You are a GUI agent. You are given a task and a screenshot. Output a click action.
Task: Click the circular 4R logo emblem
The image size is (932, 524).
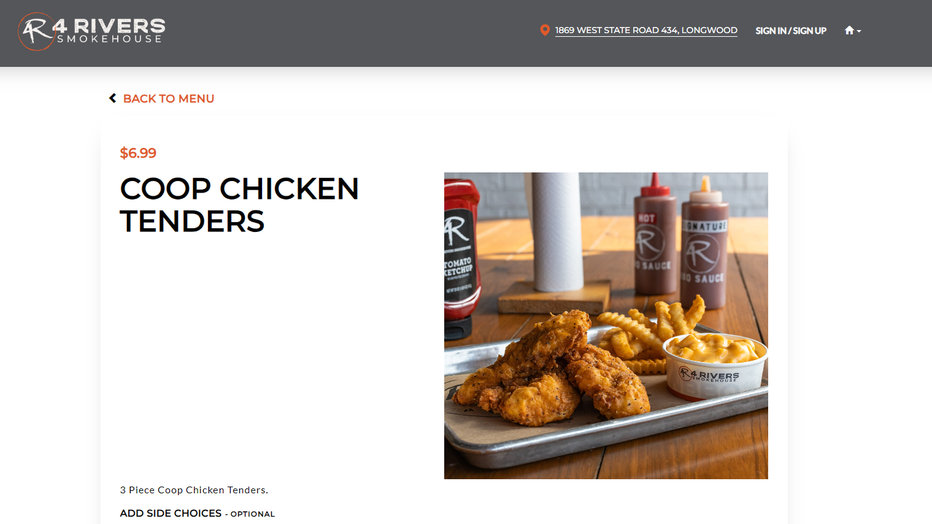coord(36,31)
